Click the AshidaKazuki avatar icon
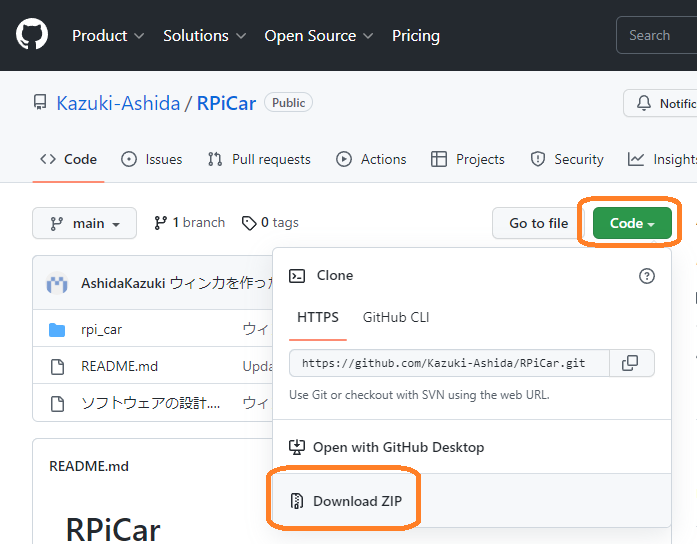This screenshot has width=697, height=544. [x=57, y=283]
